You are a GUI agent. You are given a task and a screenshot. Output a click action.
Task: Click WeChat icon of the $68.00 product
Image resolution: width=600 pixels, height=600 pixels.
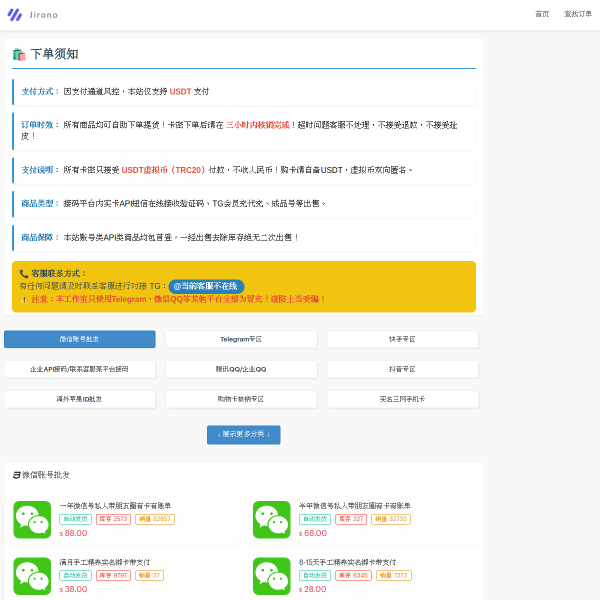click(x=272, y=520)
